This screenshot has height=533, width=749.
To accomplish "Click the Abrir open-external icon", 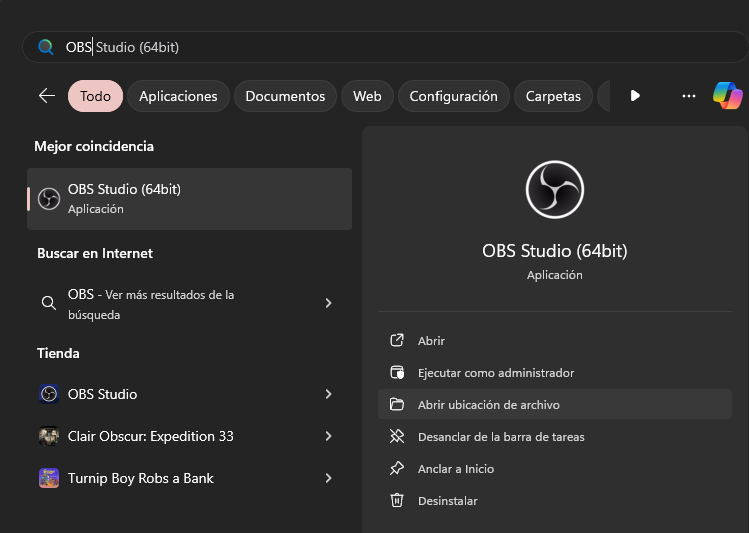I will [397, 341].
